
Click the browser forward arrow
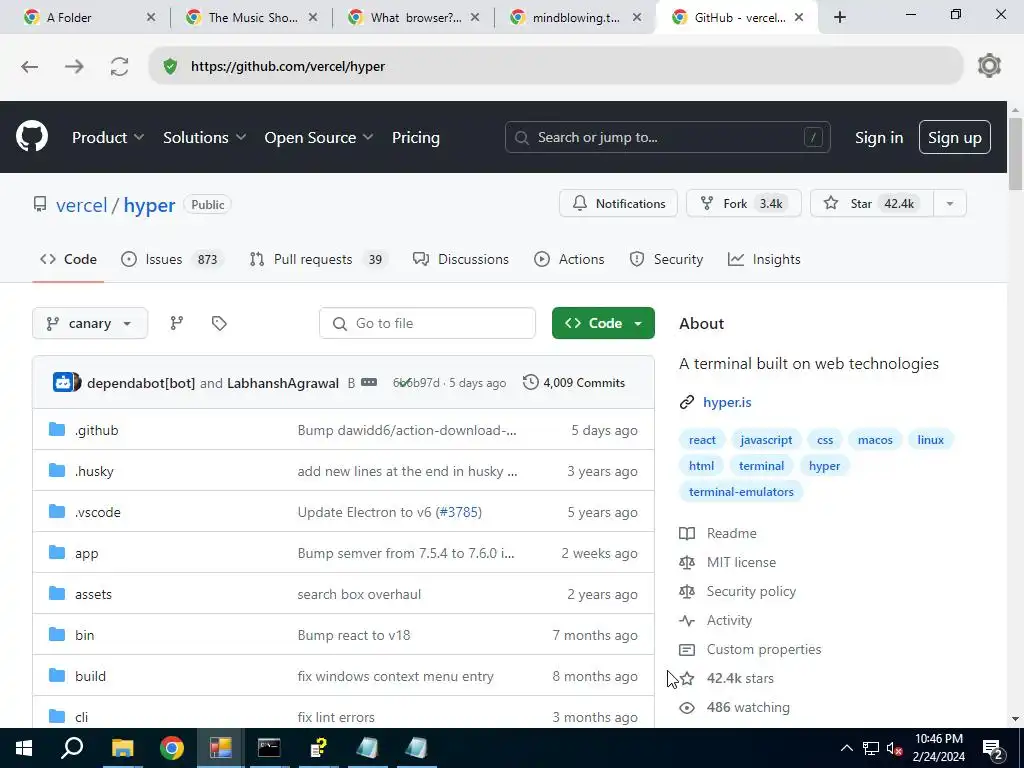coord(74,67)
